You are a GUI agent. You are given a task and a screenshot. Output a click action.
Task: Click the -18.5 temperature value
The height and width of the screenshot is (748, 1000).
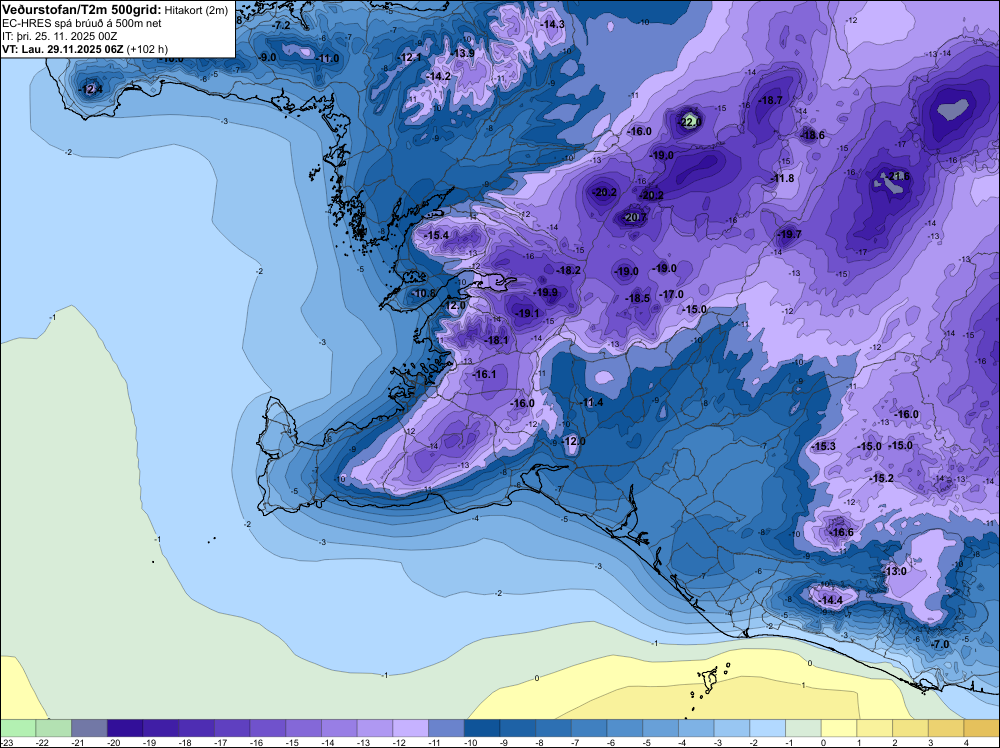[637, 298]
